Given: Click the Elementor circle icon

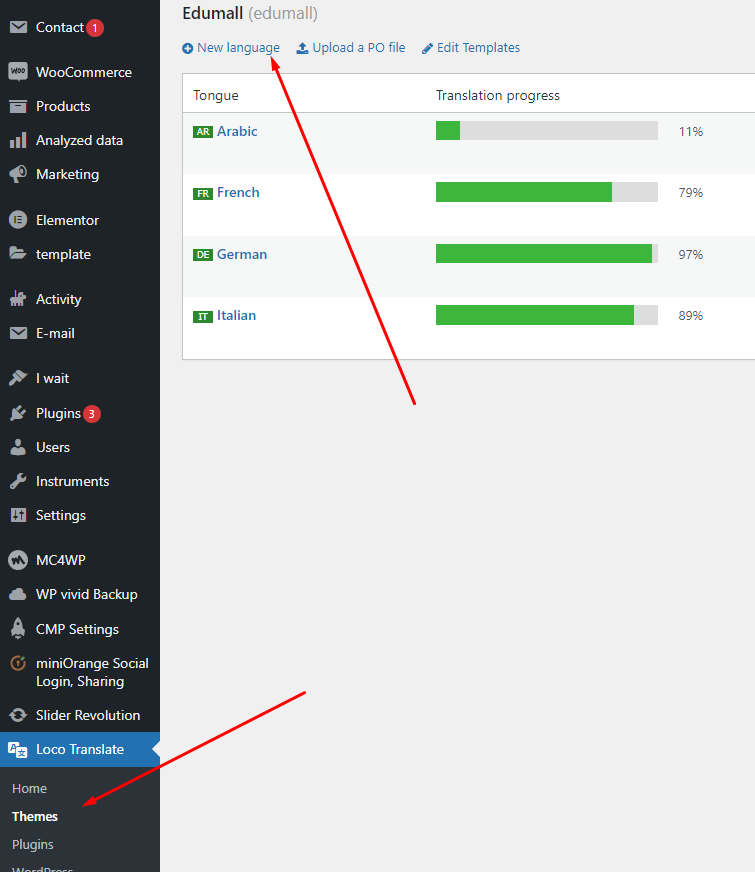Looking at the screenshot, I should pos(18,220).
